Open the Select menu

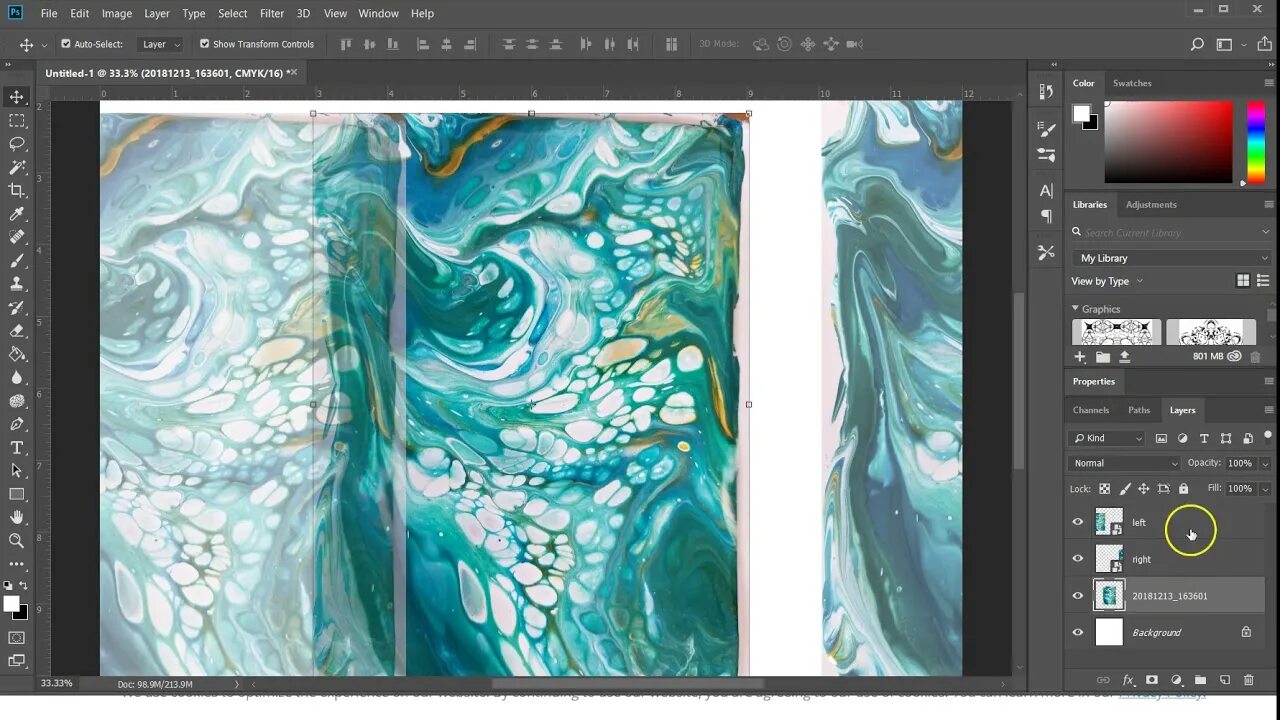(x=233, y=13)
